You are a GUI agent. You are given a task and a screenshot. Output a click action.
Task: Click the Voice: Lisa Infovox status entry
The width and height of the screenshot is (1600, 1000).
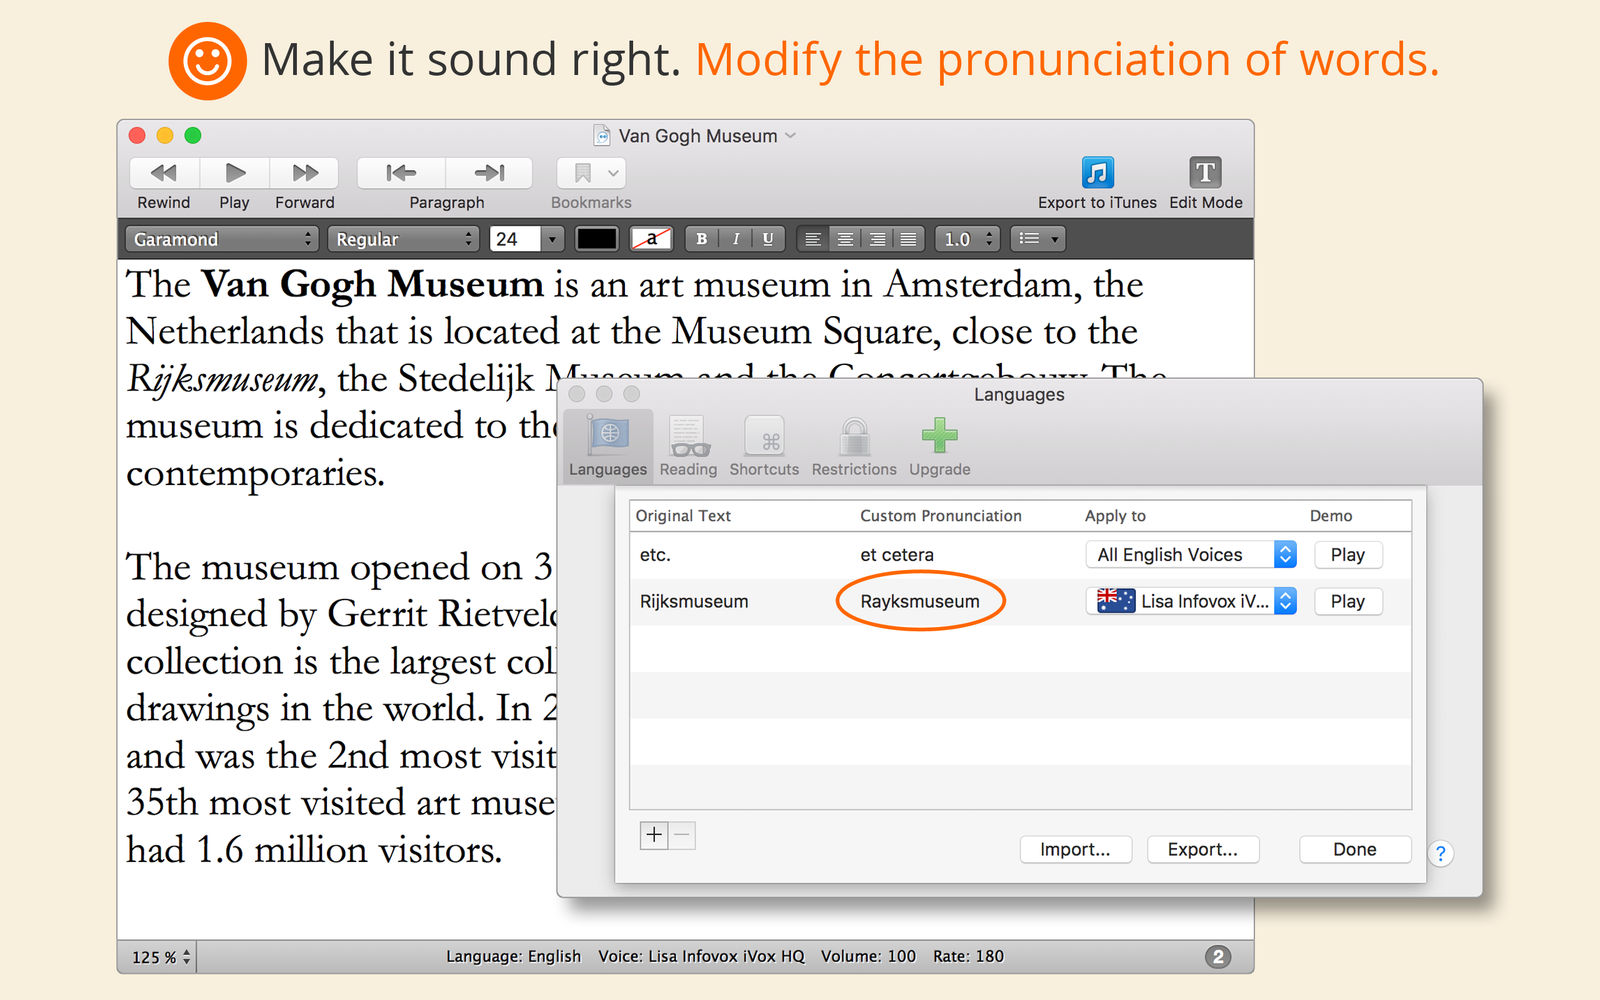point(701,956)
